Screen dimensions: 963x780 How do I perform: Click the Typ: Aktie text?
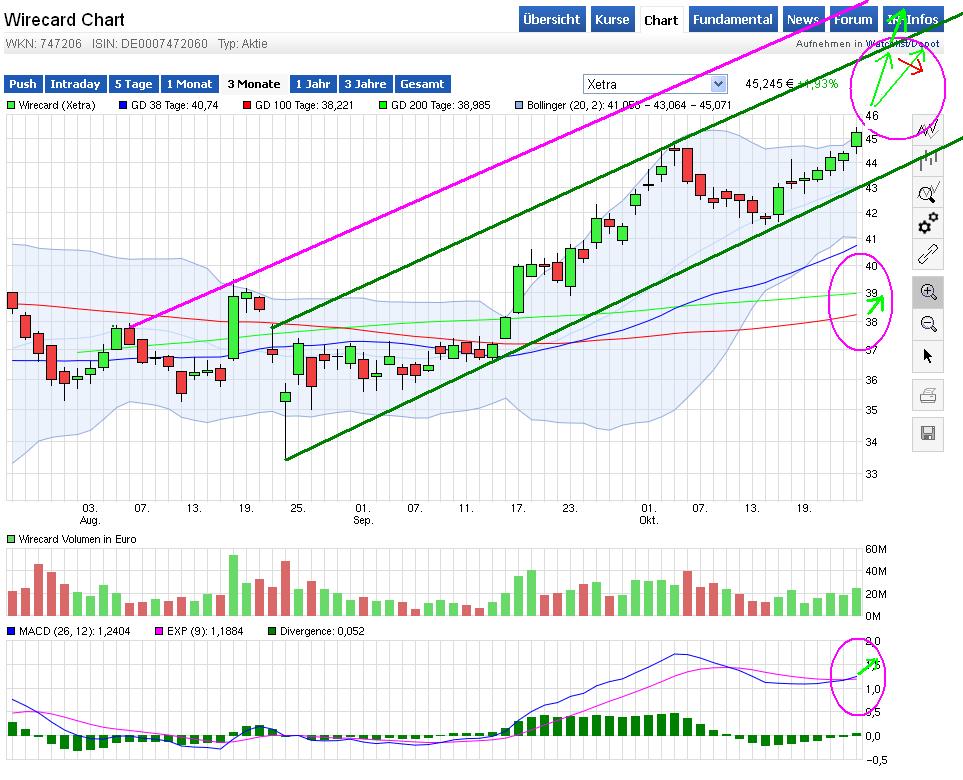click(x=243, y=44)
